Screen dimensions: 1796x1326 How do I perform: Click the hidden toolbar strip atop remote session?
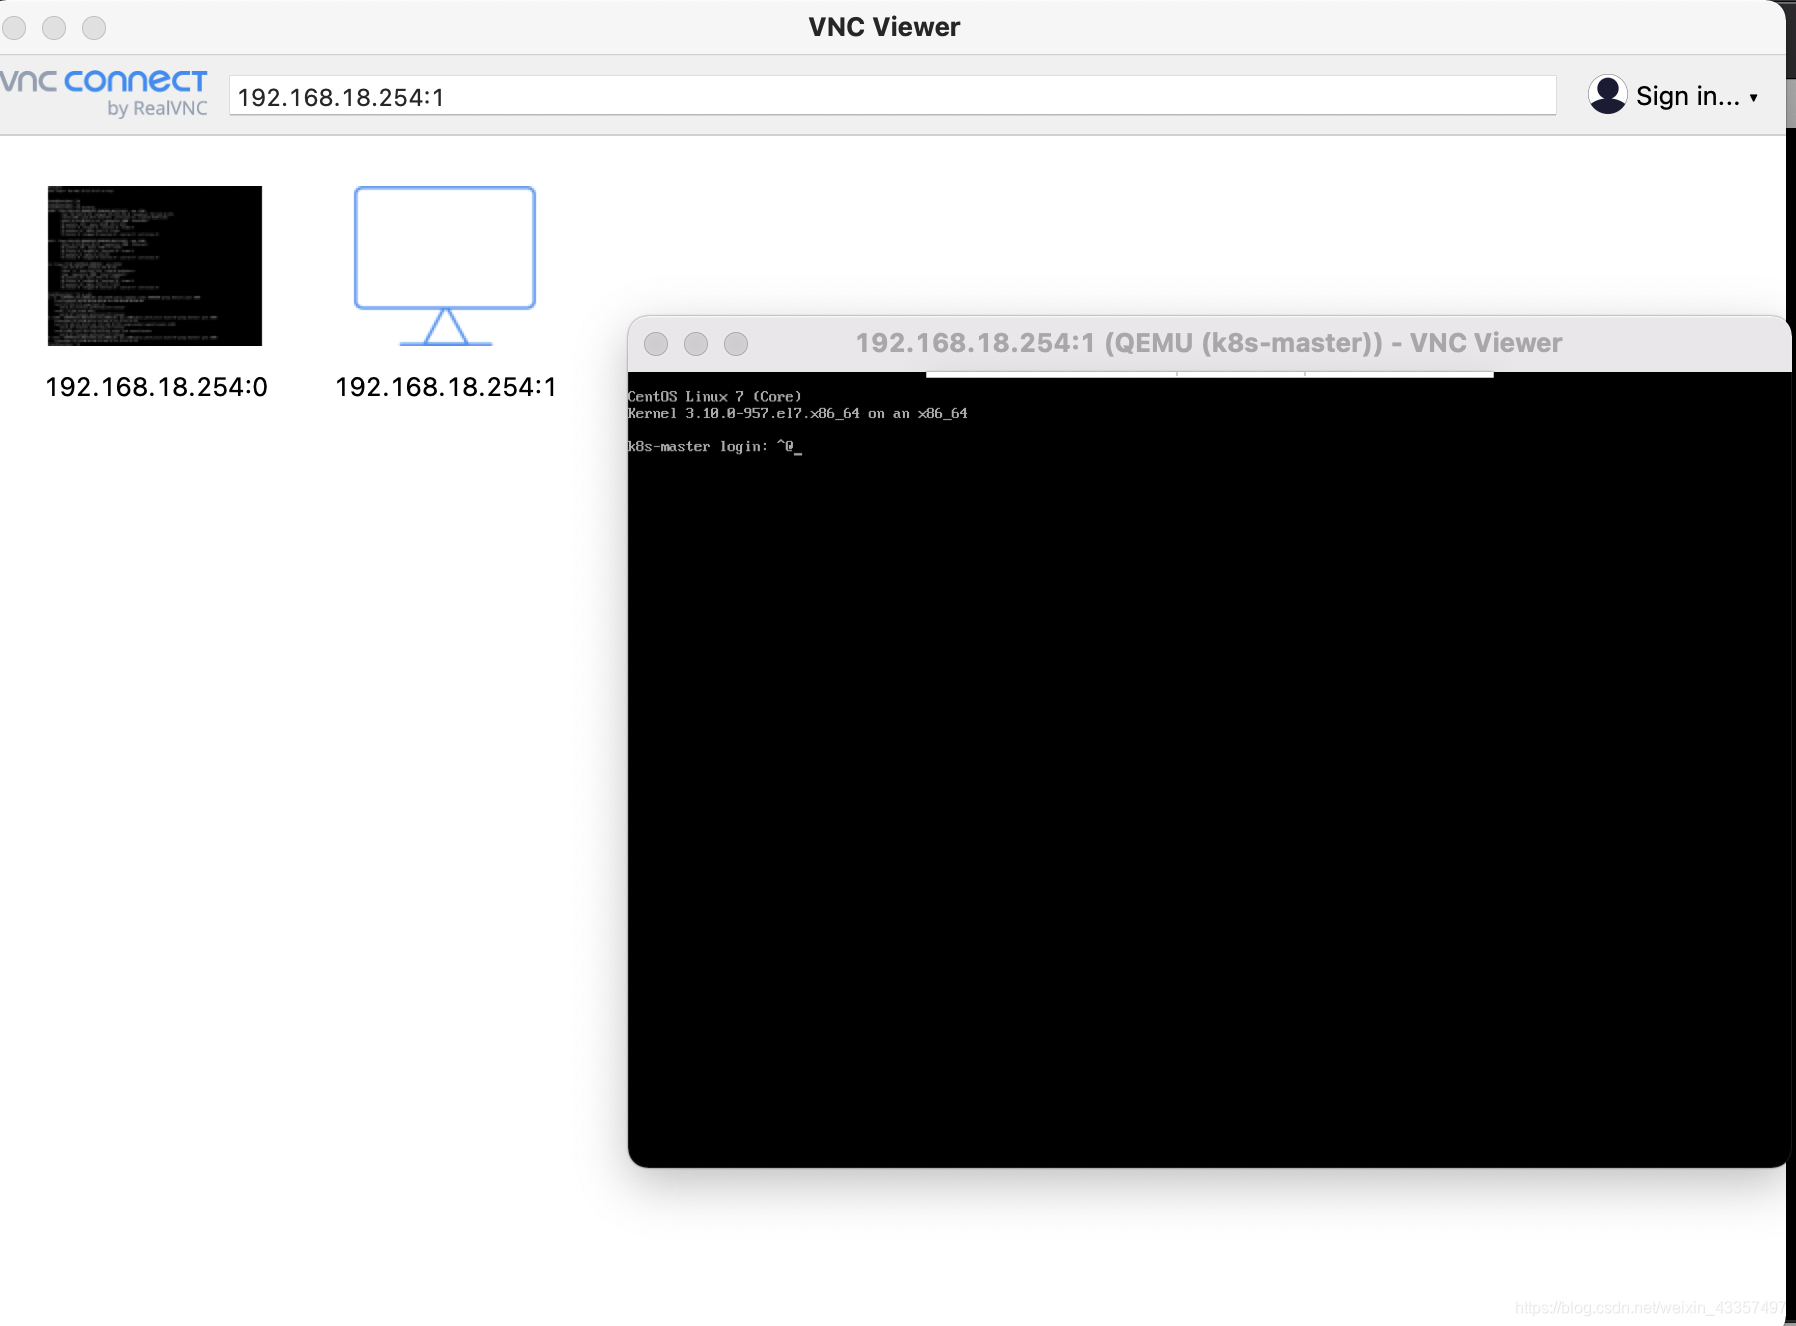pos(1210,374)
